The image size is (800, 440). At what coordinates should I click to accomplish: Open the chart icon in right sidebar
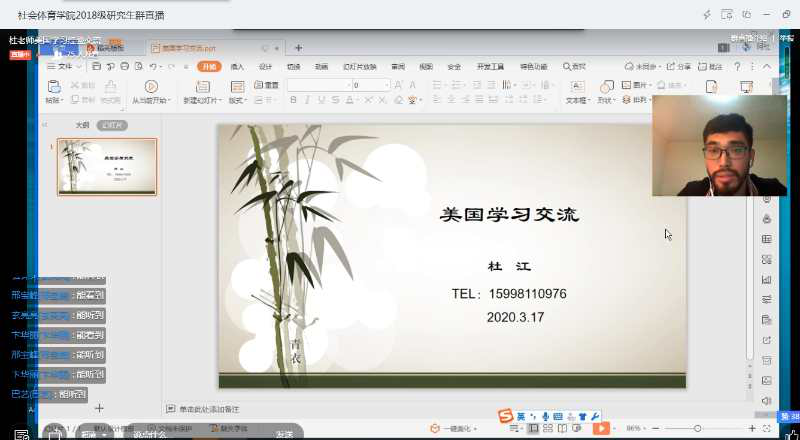click(766, 279)
